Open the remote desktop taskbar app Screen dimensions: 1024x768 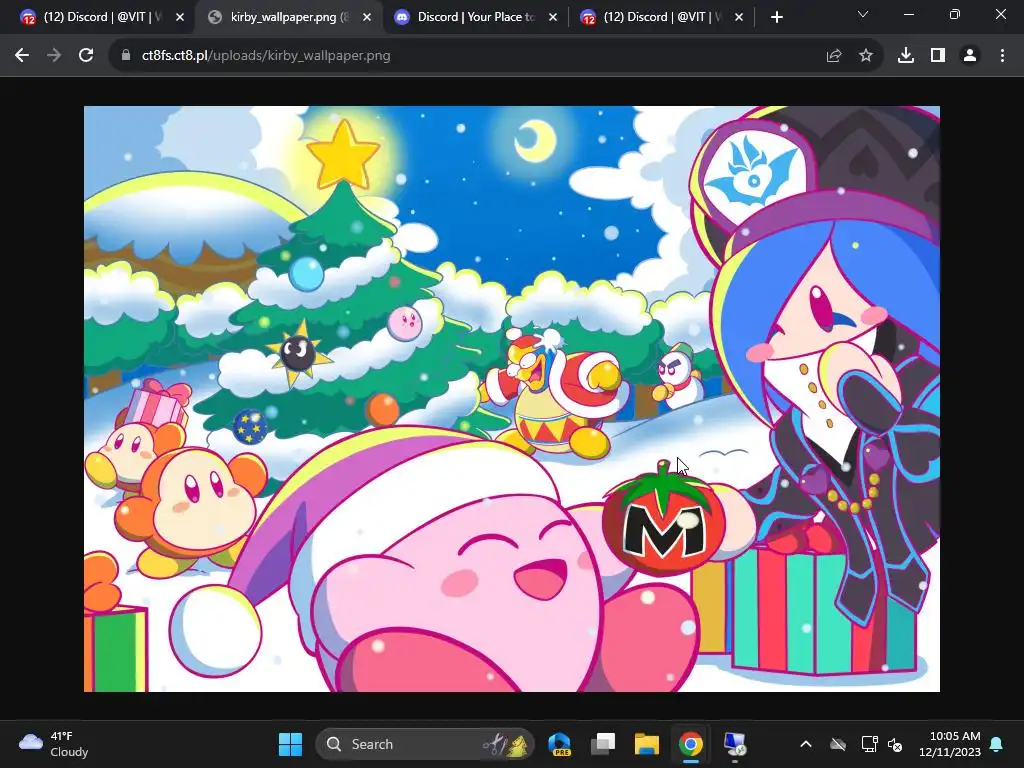pyautogui.click(x=735, y=744)
